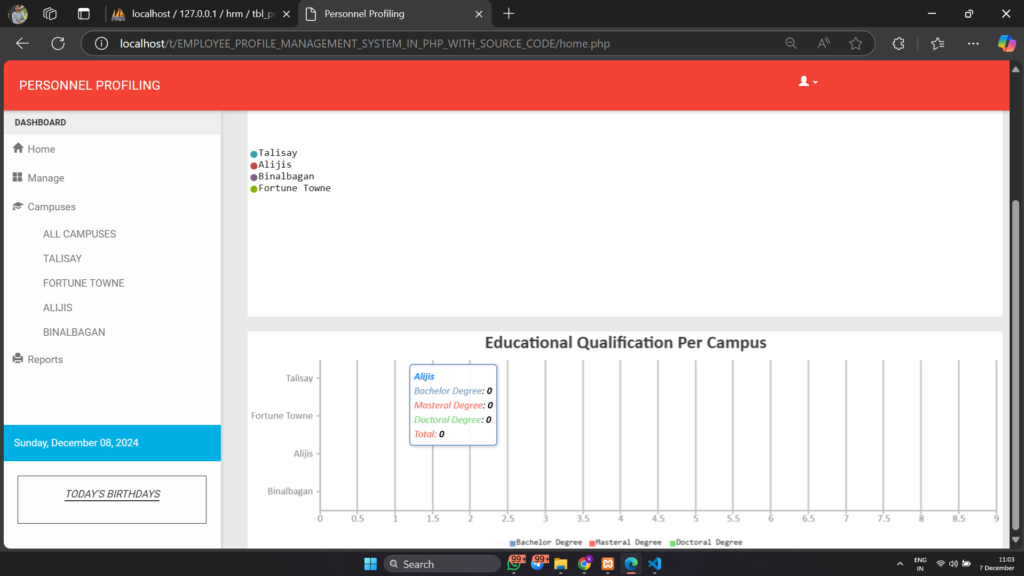Open the user account dropdown in header
1024x576 pixels.
click(808, 82)
